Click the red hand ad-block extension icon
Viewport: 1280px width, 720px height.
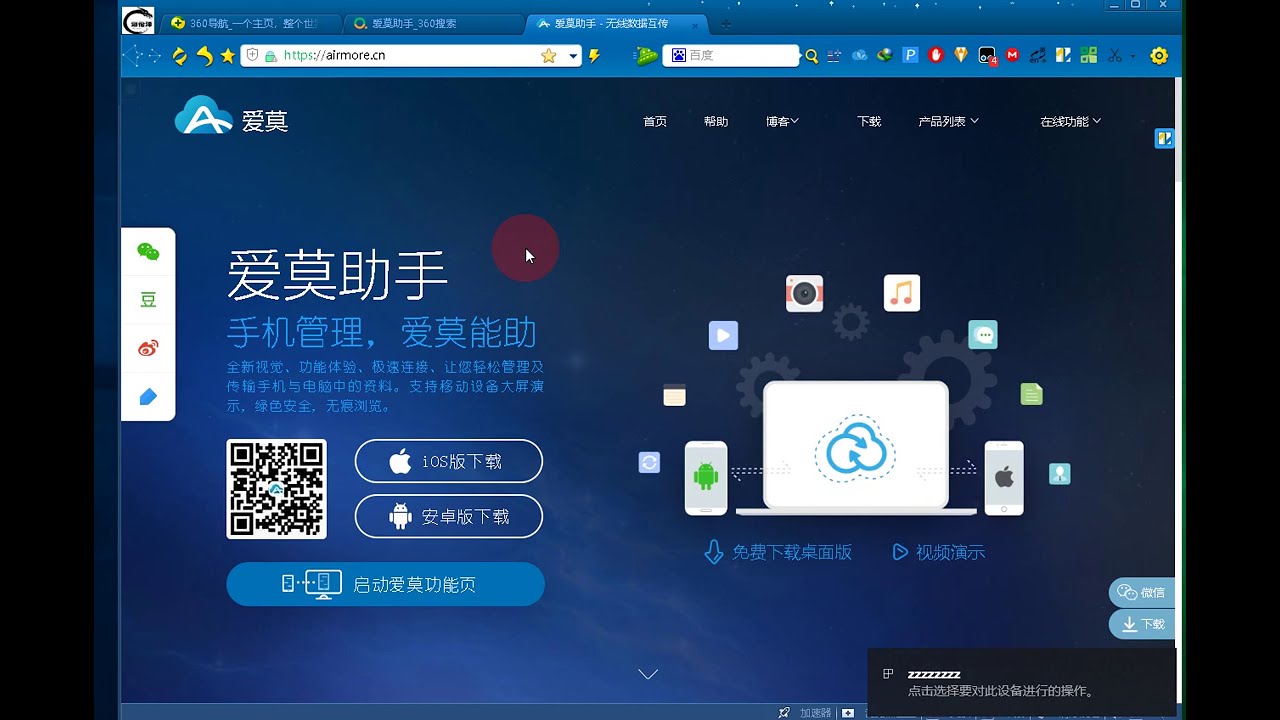pos(936,56)
